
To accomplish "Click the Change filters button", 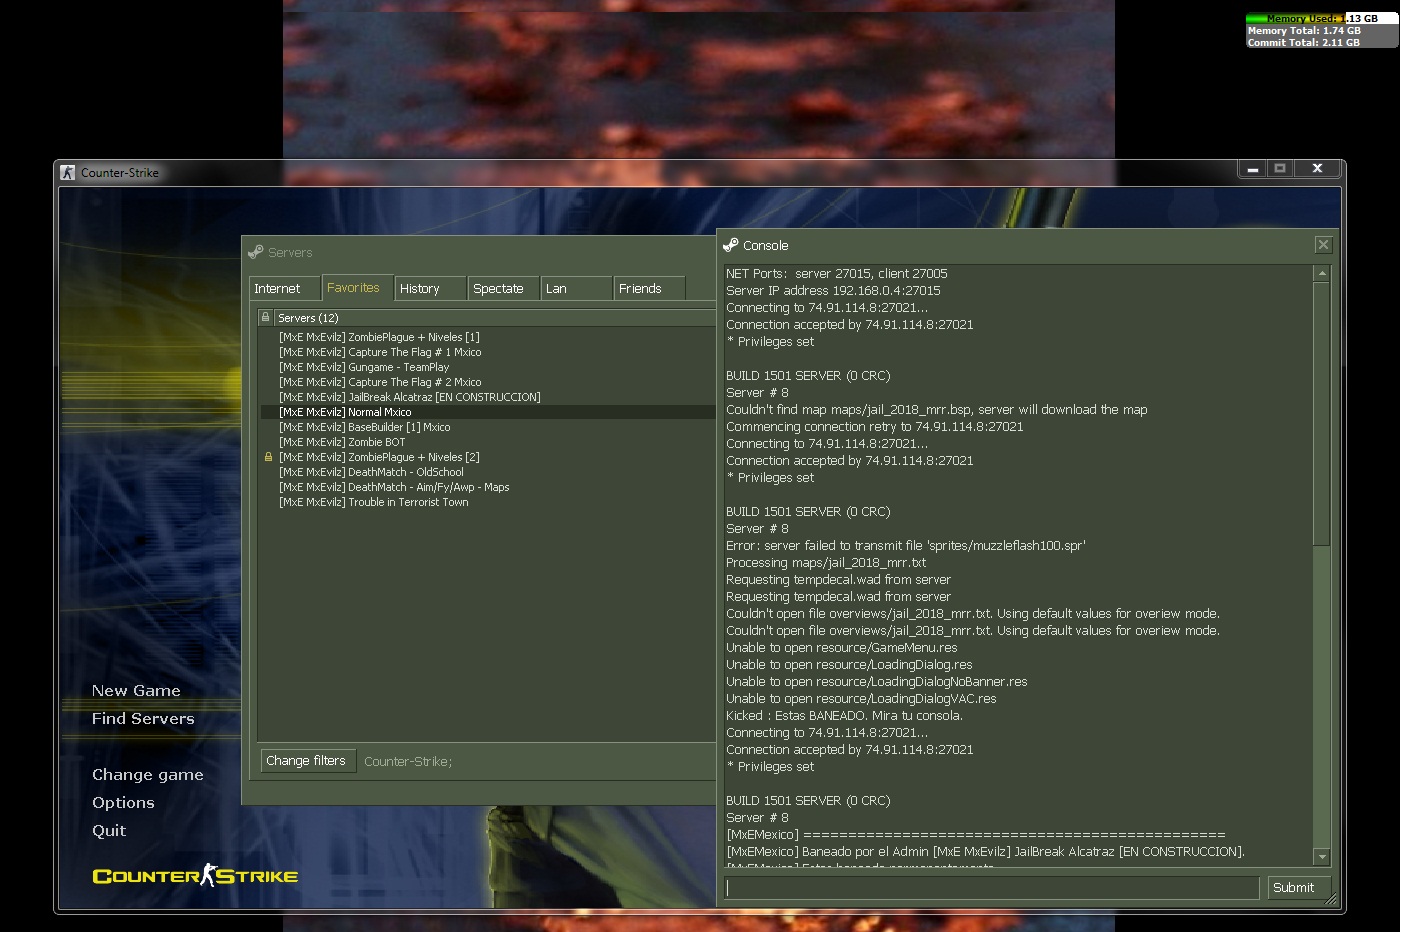I will (x=308, y=761).
